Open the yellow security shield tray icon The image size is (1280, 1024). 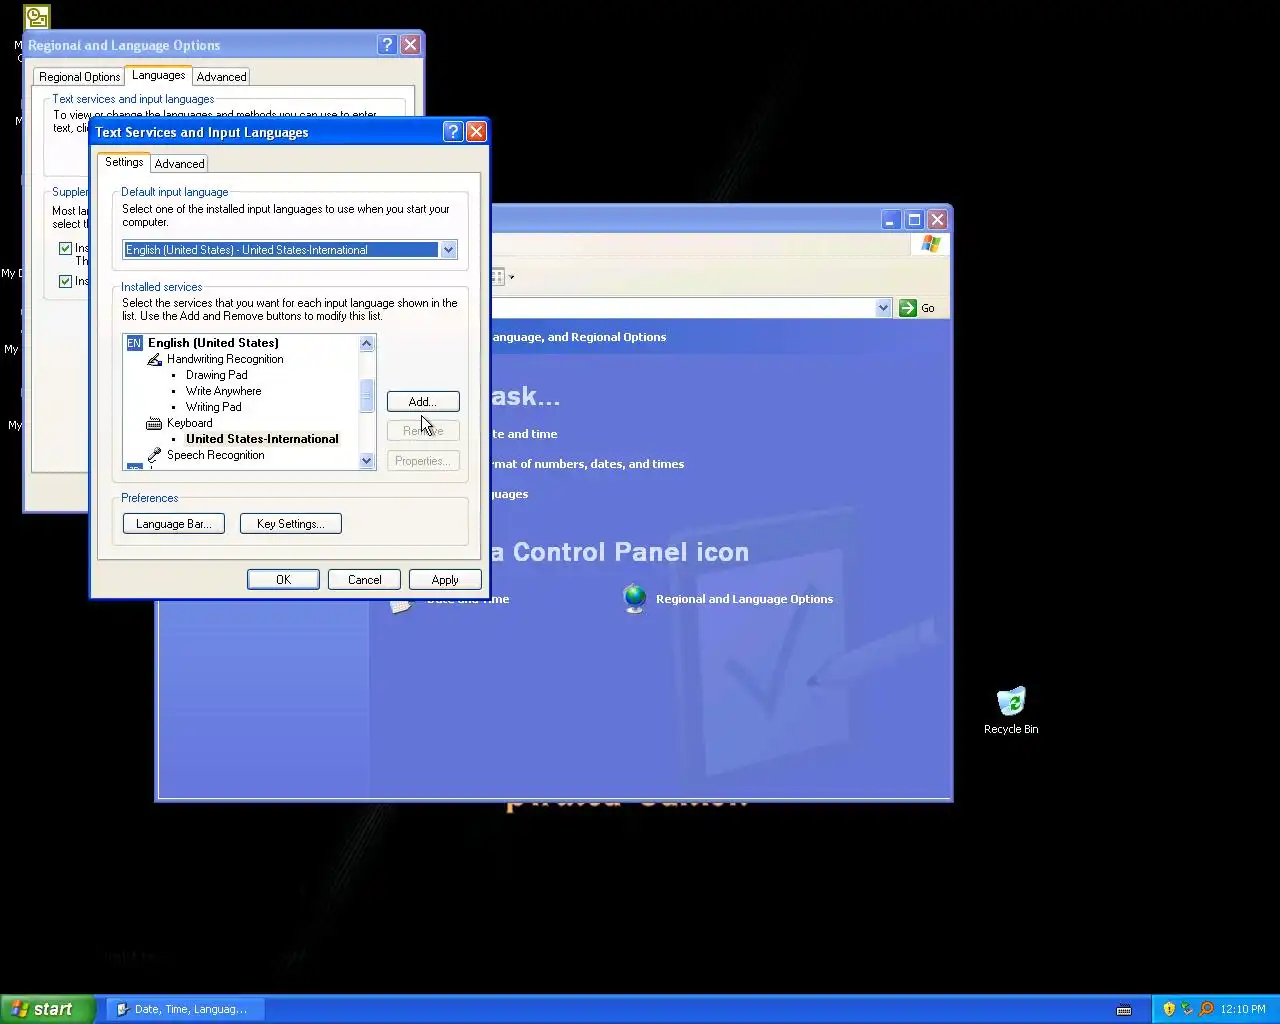pos(1169,1009)
